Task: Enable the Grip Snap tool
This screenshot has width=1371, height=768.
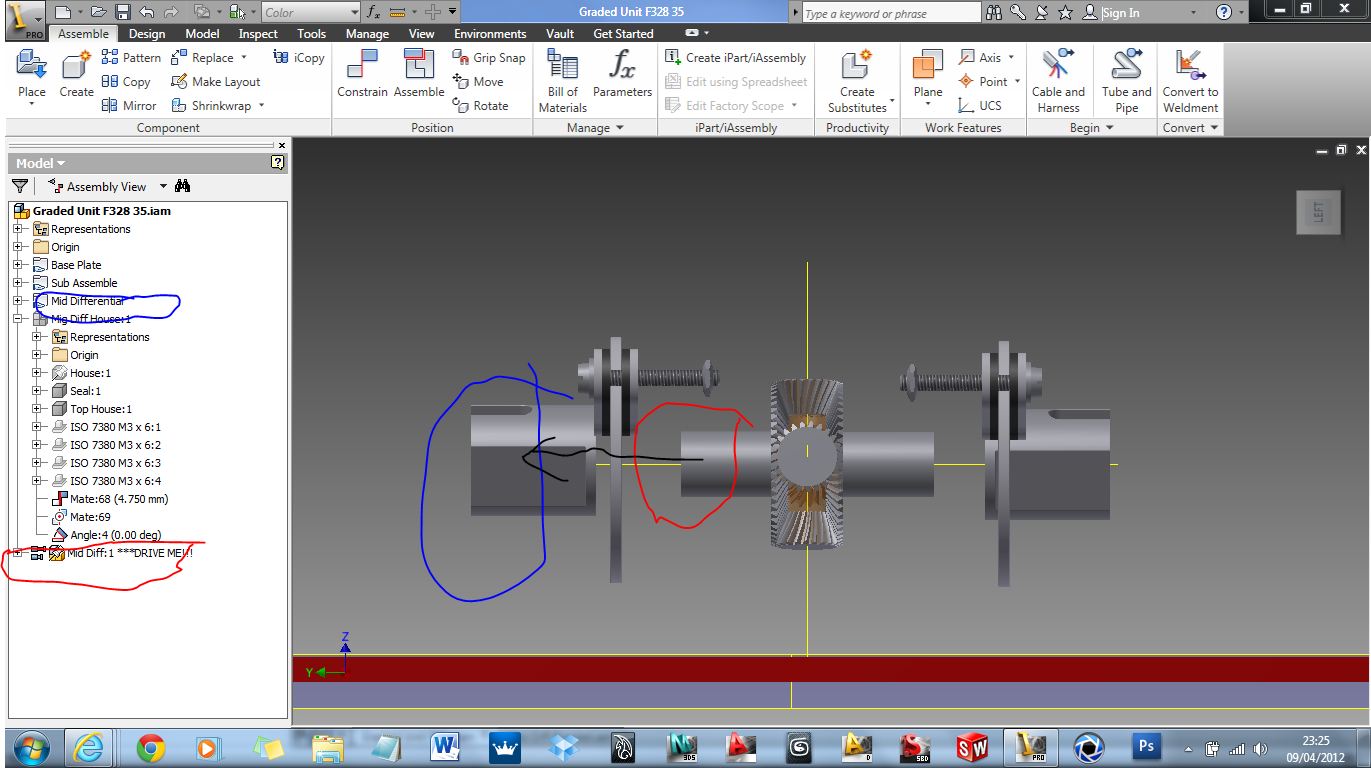Action: click(489, 58)
